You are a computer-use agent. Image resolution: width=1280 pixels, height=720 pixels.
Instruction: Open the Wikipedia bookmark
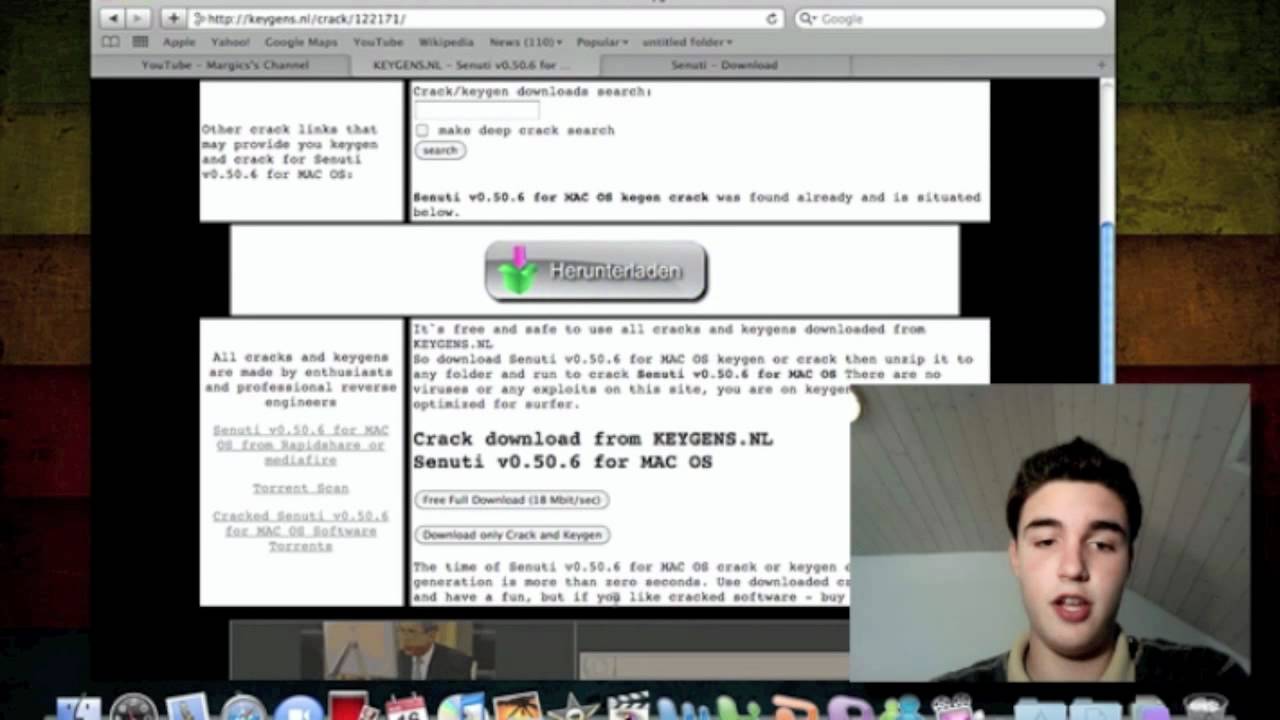(445, 42)
